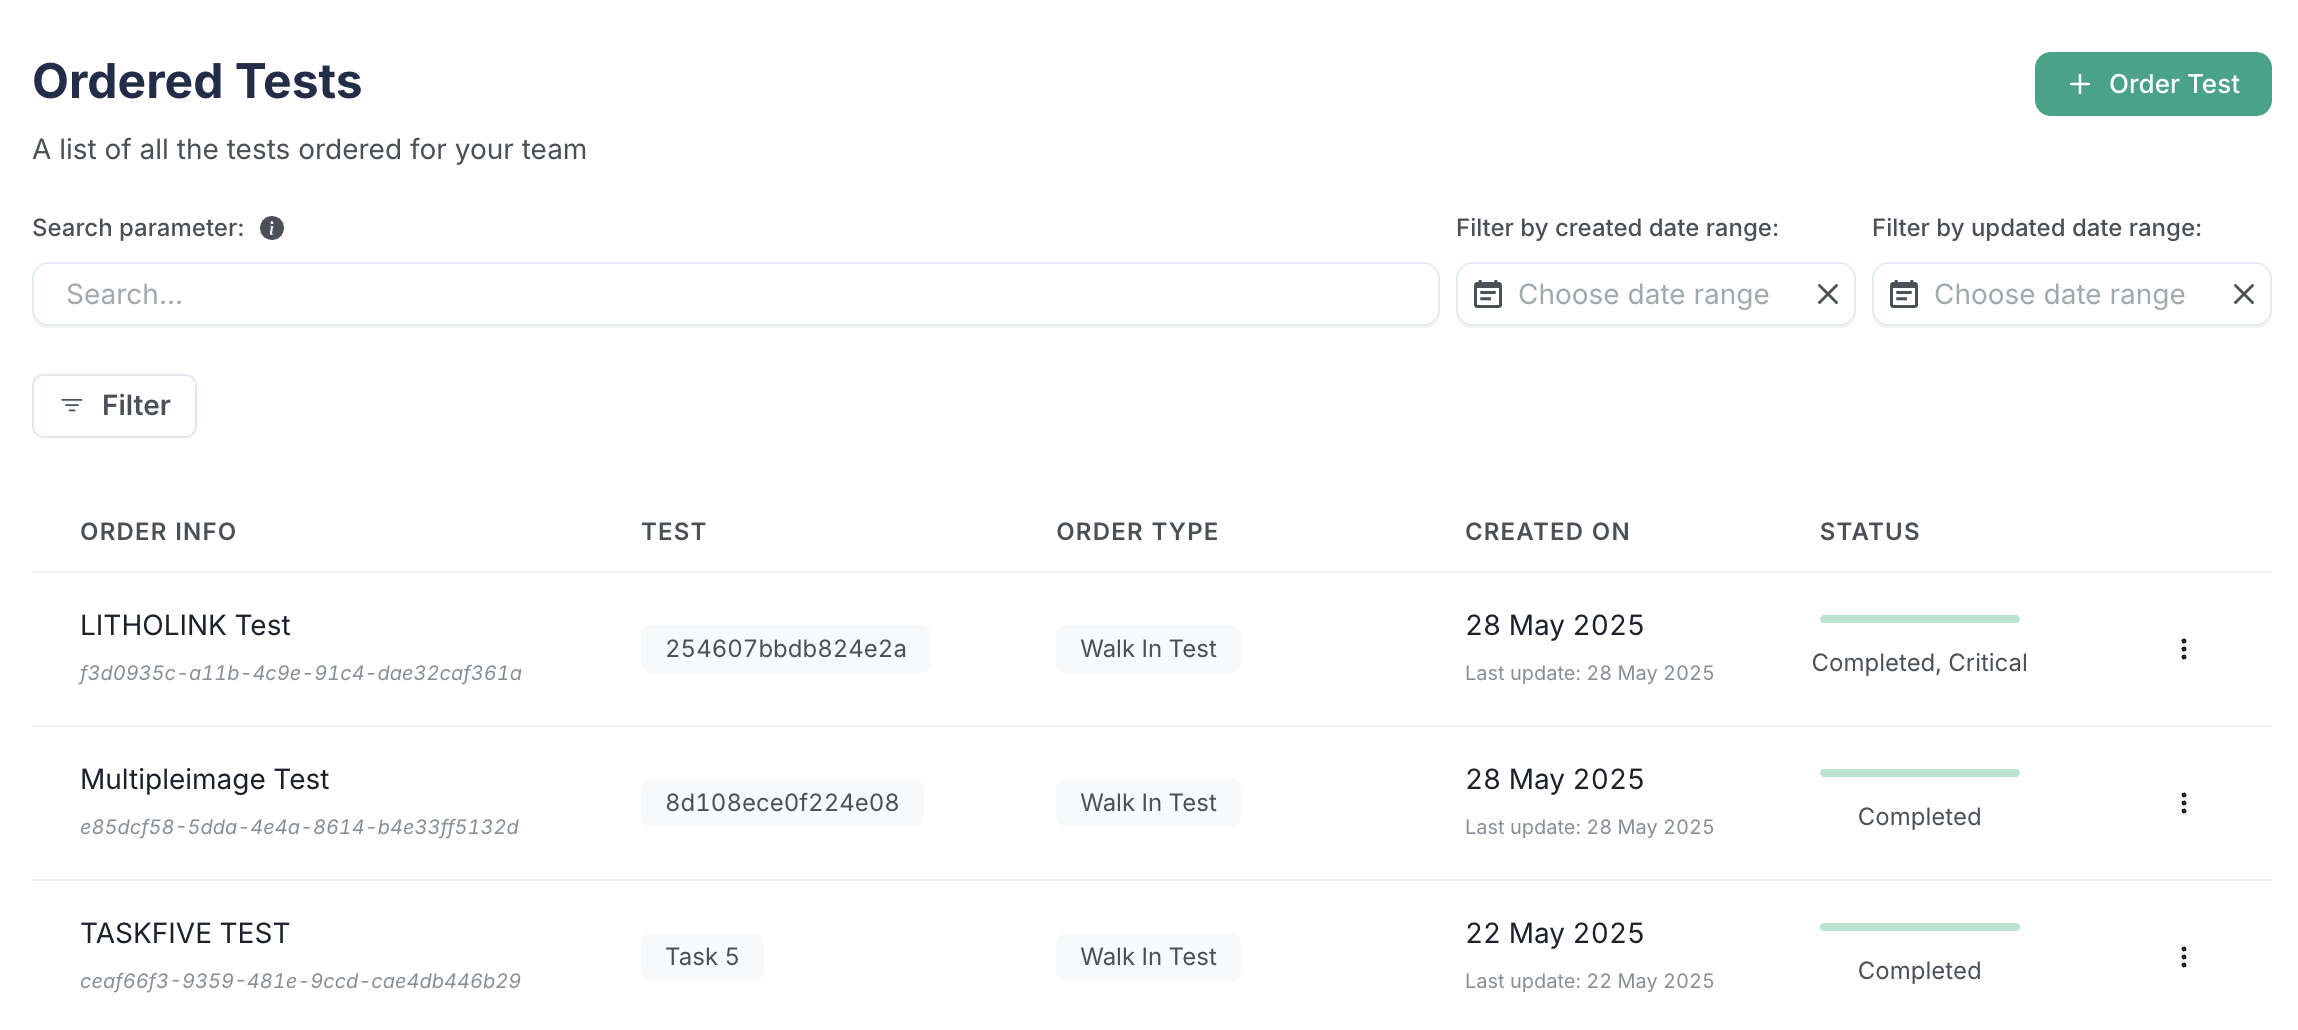2298x1030 pixels.
Task: Open the created date range picker
Action: coord(1640,294)
